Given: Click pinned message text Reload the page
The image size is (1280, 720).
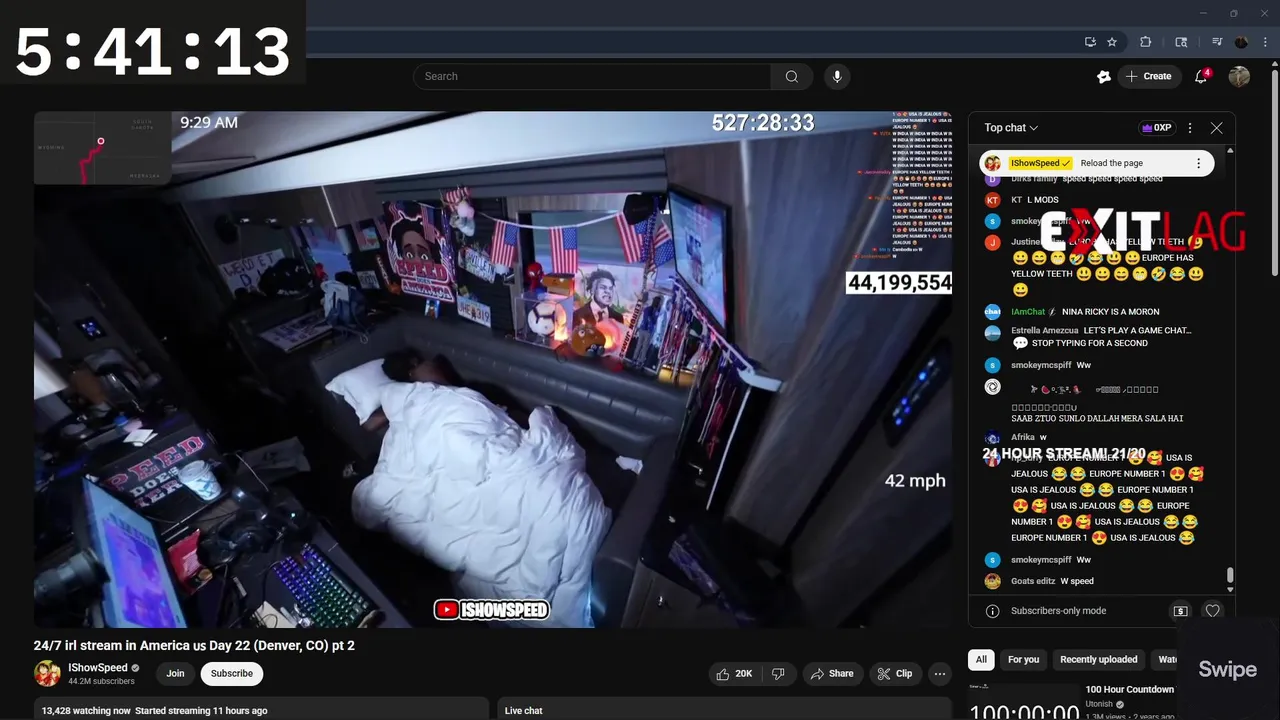Looking at the screenshot, I should click(x=1111, y=163).
